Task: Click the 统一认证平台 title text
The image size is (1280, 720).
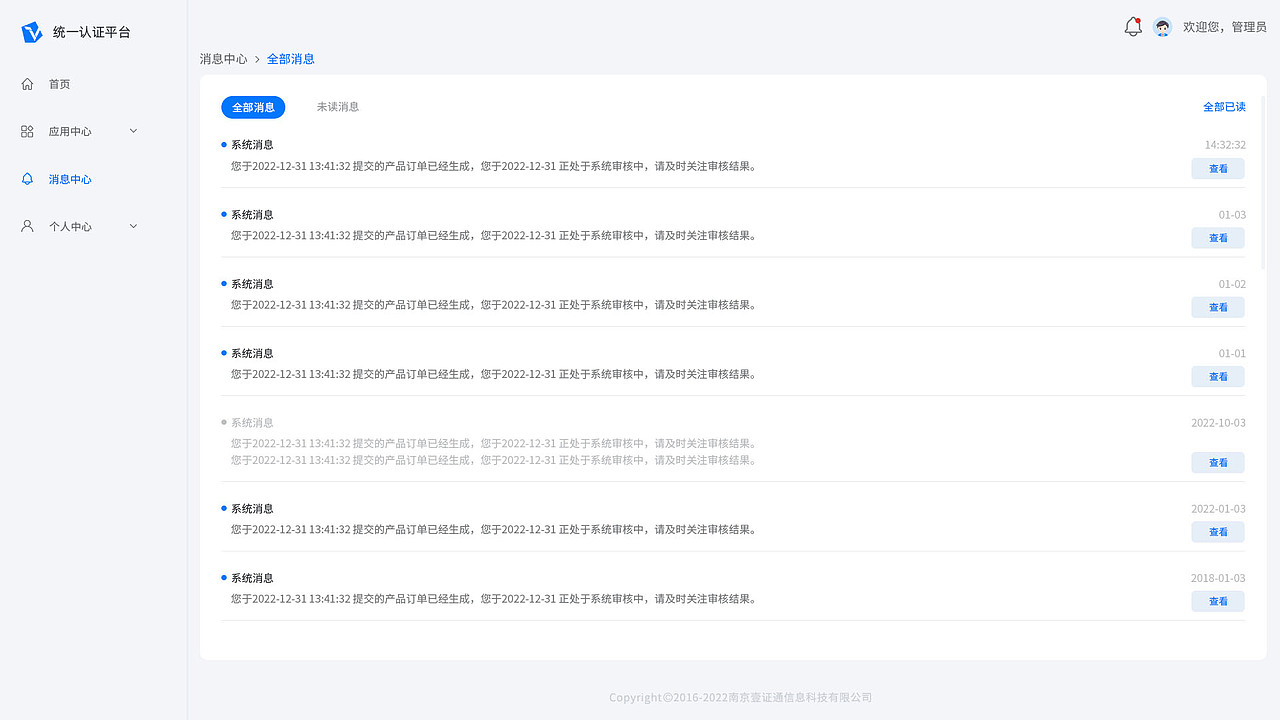Action: coord(92,32)
